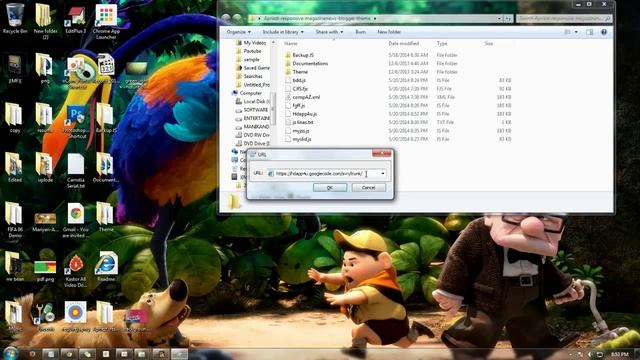The height and width of the screenshot is (360, 640).
Task: Open volume icon in system tray
Action: (590, 354)
